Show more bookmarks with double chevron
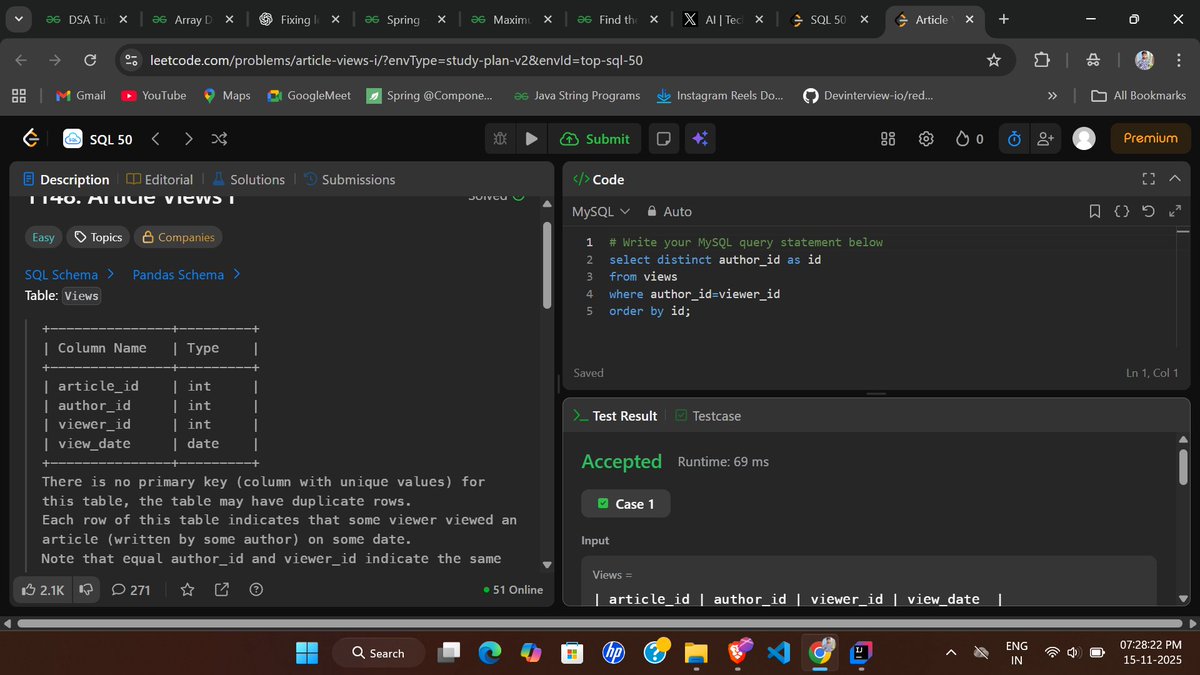The image size is (1200, 675). [x=1052, y=96]
